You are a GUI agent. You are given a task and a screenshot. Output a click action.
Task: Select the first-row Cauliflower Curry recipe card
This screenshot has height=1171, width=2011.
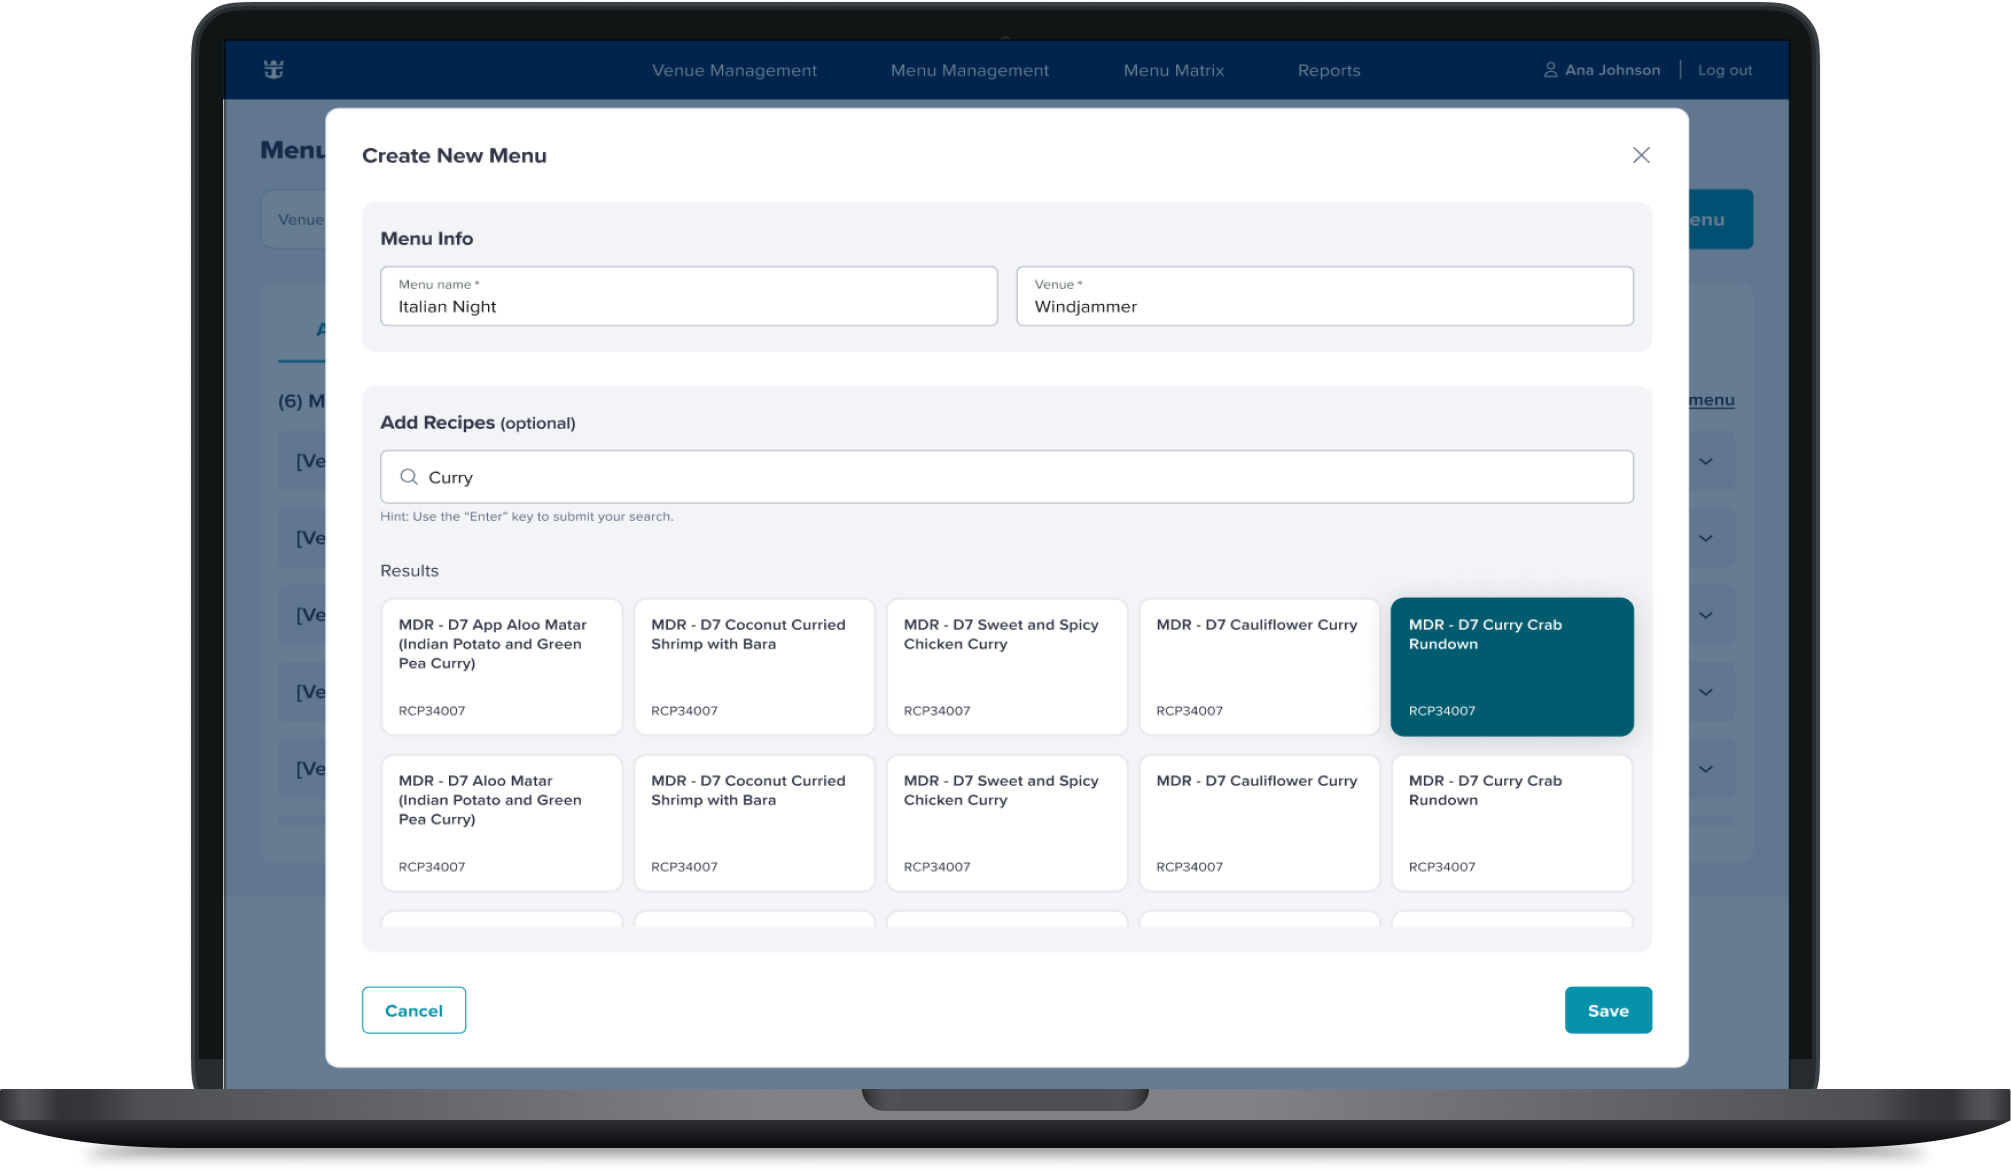[1258, 667]
